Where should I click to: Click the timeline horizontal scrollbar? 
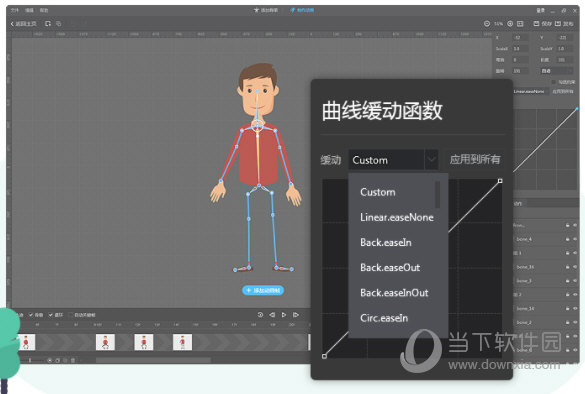click(x=153, y=360)
